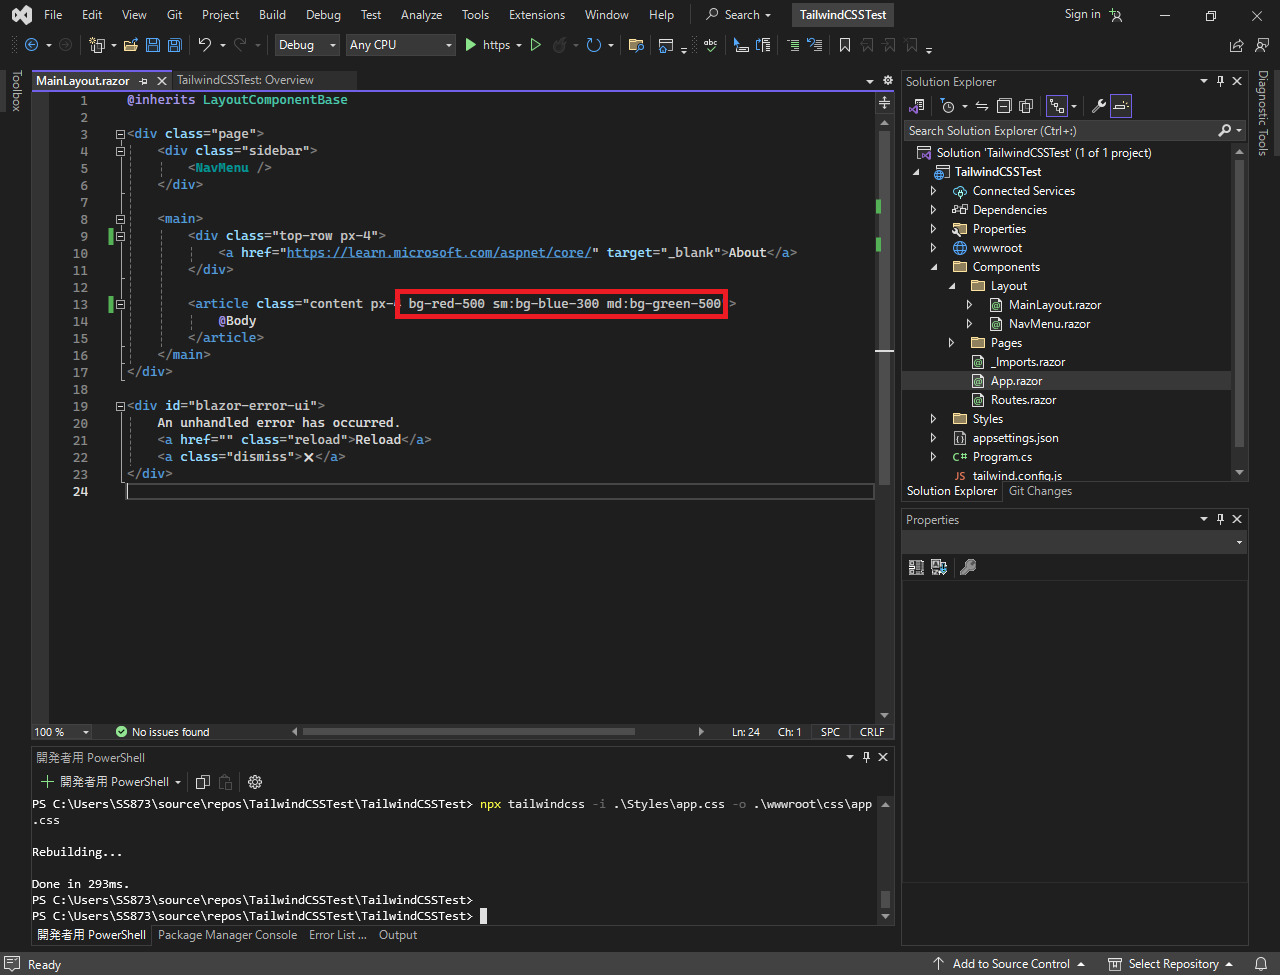Click the Save All toolbar icon
Image resolution: width=1280 pixels, height=975 pixels.
174,45
